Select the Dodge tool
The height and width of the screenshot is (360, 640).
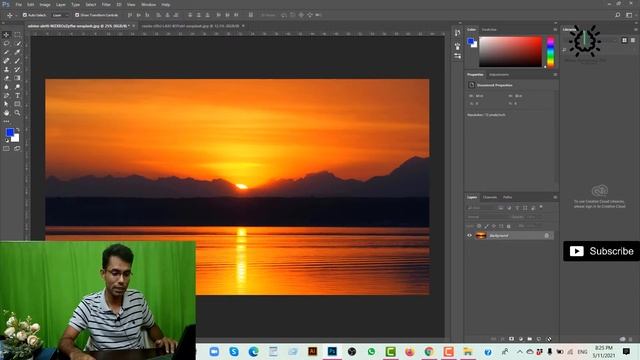pos(17,87)
